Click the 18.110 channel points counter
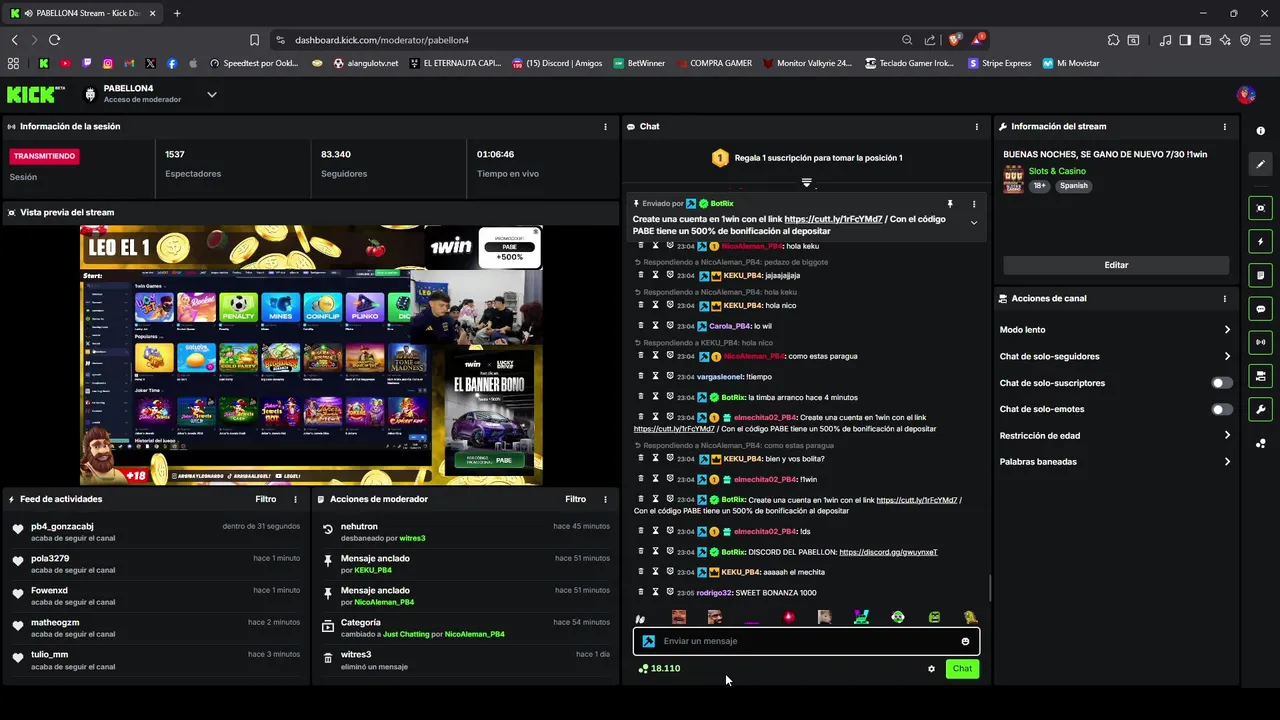This screenshot has width=1280, height=720. click(x=659, y=669)
